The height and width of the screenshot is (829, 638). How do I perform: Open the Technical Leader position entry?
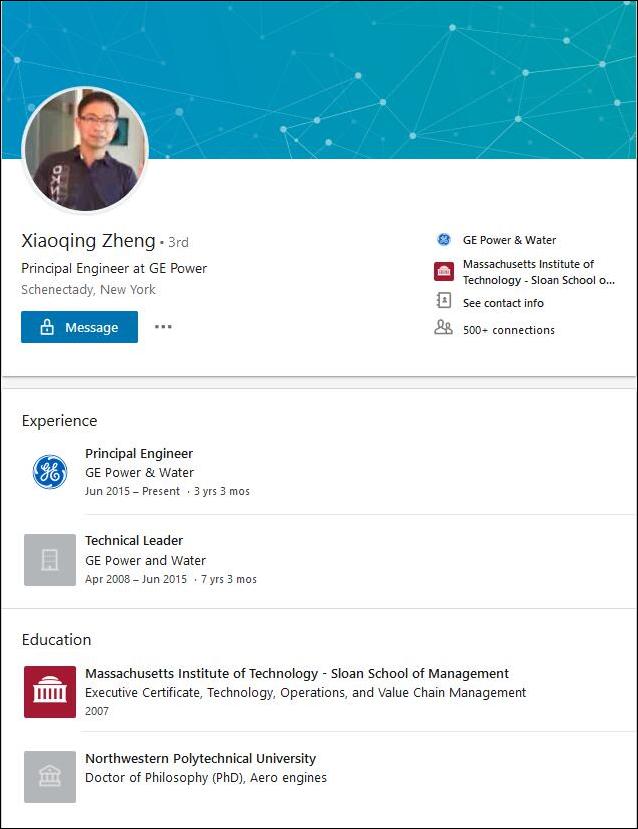tap(134, 541)
